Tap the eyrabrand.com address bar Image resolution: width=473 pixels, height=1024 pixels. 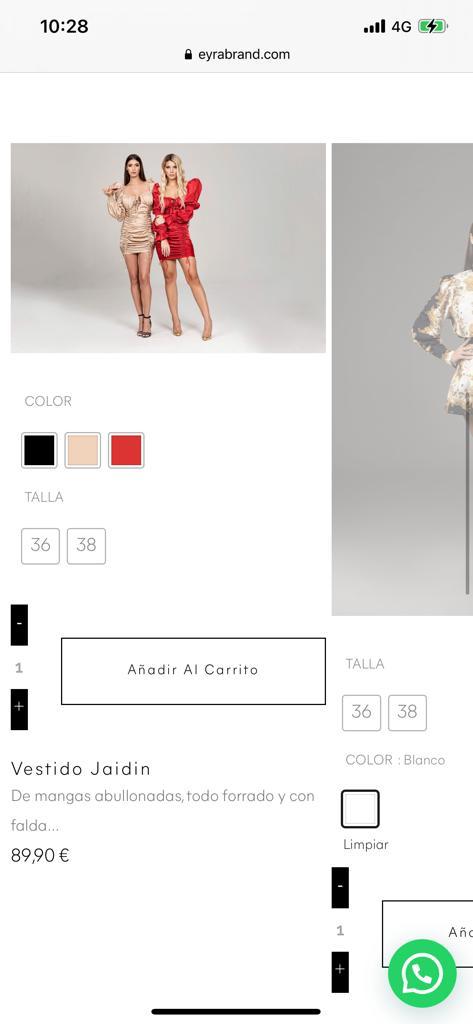(x=236, y=55)
